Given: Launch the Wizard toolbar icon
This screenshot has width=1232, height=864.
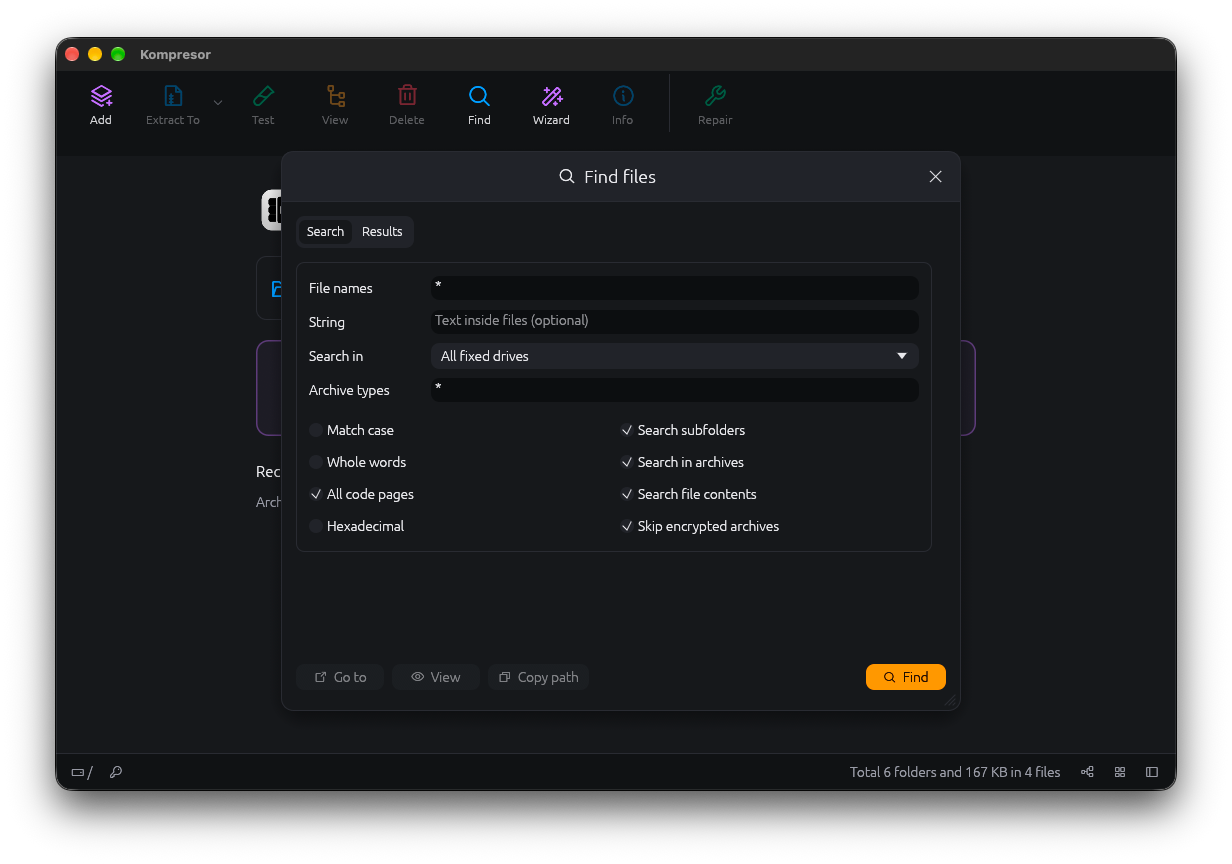Looking at the screenshot, I should tap(551, 96).
